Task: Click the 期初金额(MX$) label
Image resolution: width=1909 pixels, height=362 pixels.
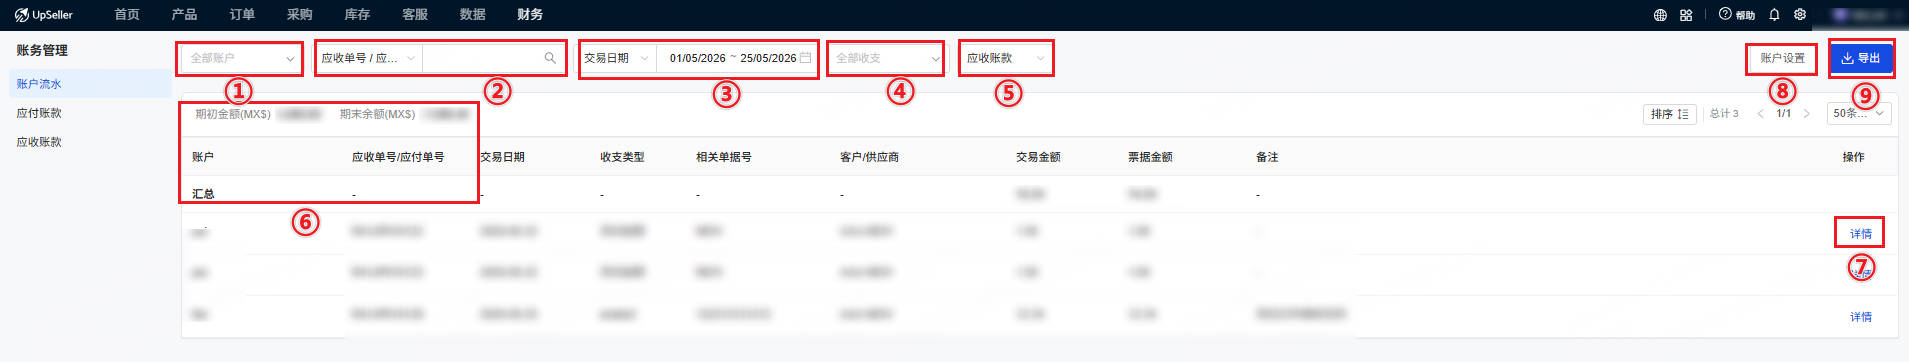Action: pos(233,114)
